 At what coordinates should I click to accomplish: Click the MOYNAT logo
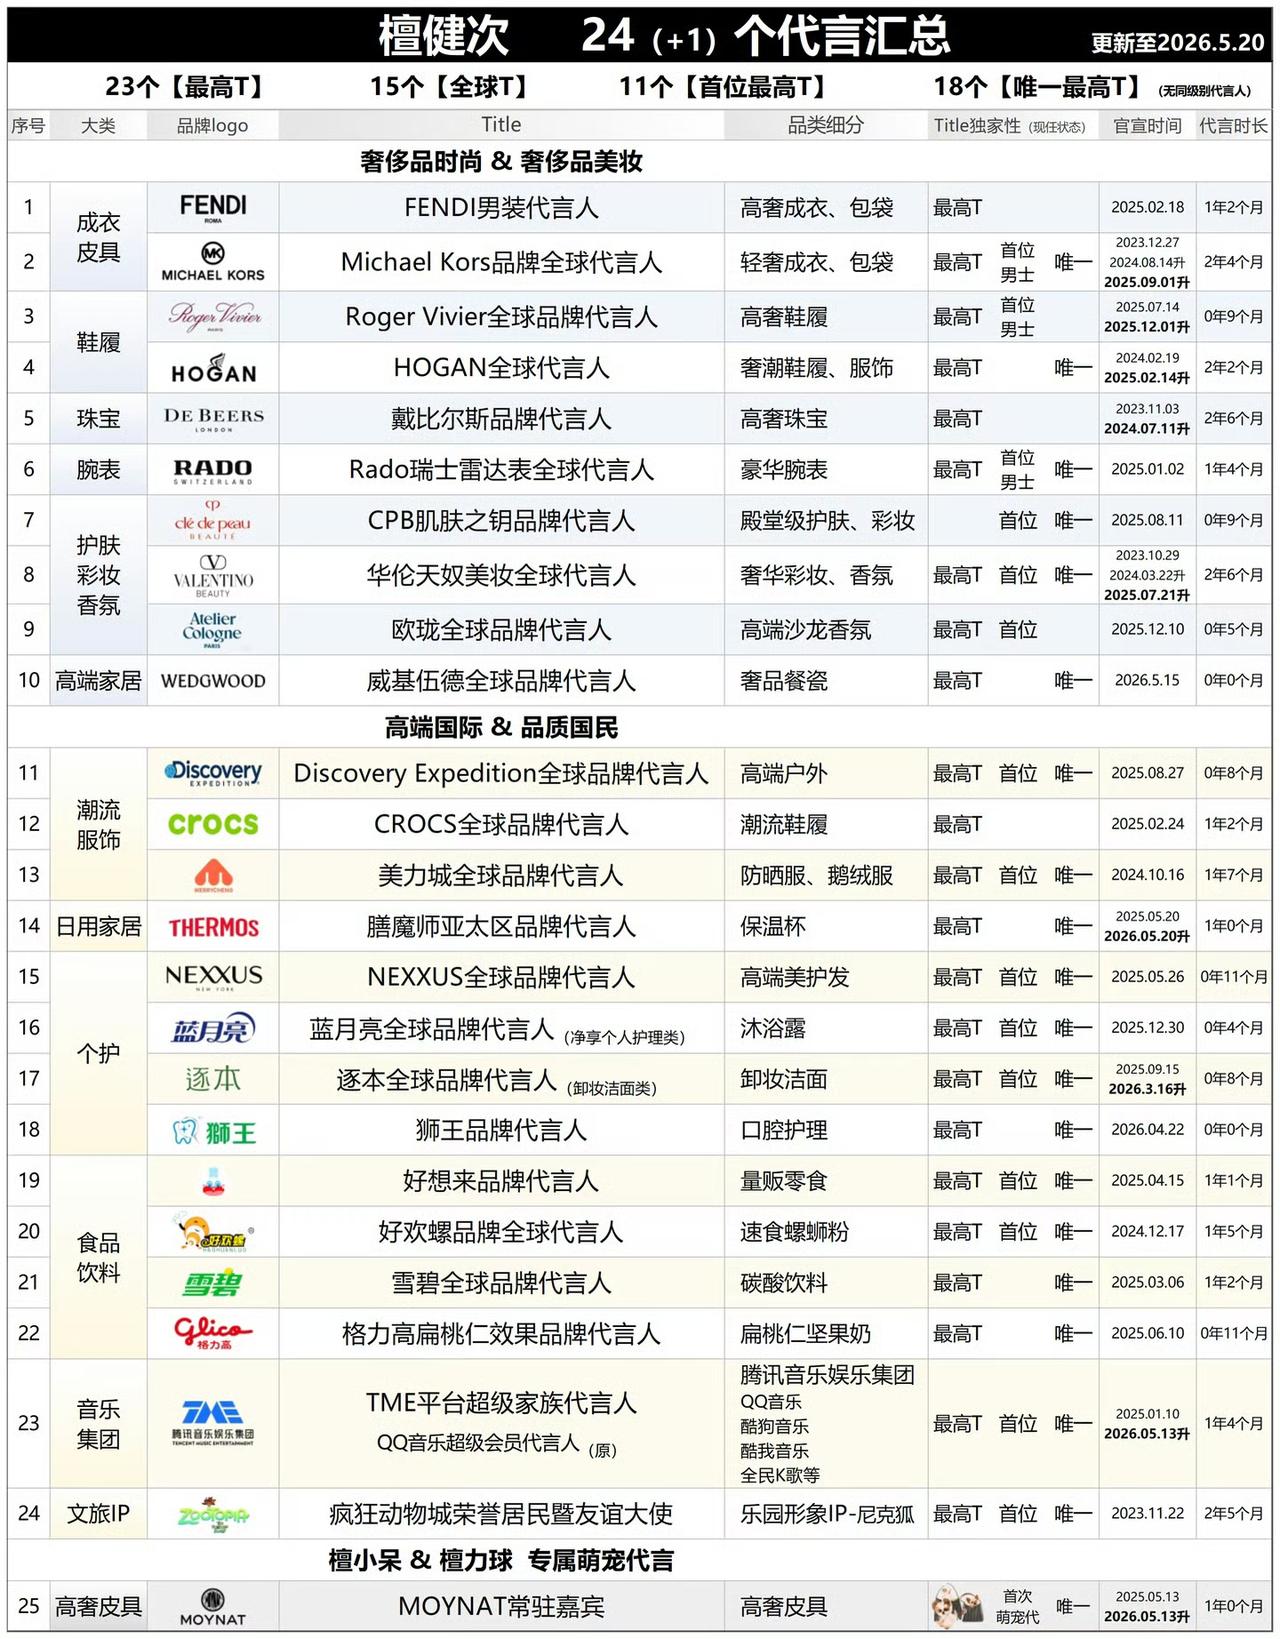213,1607
